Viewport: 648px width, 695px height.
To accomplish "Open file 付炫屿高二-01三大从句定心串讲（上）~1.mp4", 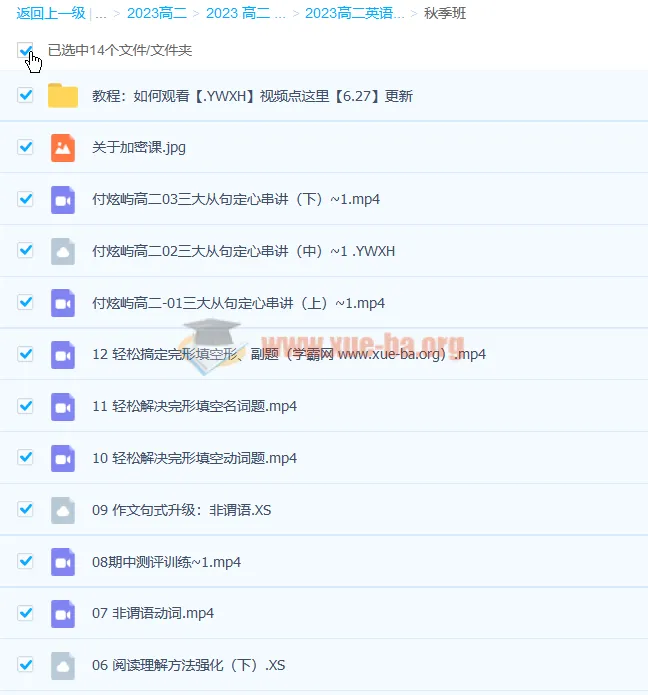I will (x=238, y=303).
